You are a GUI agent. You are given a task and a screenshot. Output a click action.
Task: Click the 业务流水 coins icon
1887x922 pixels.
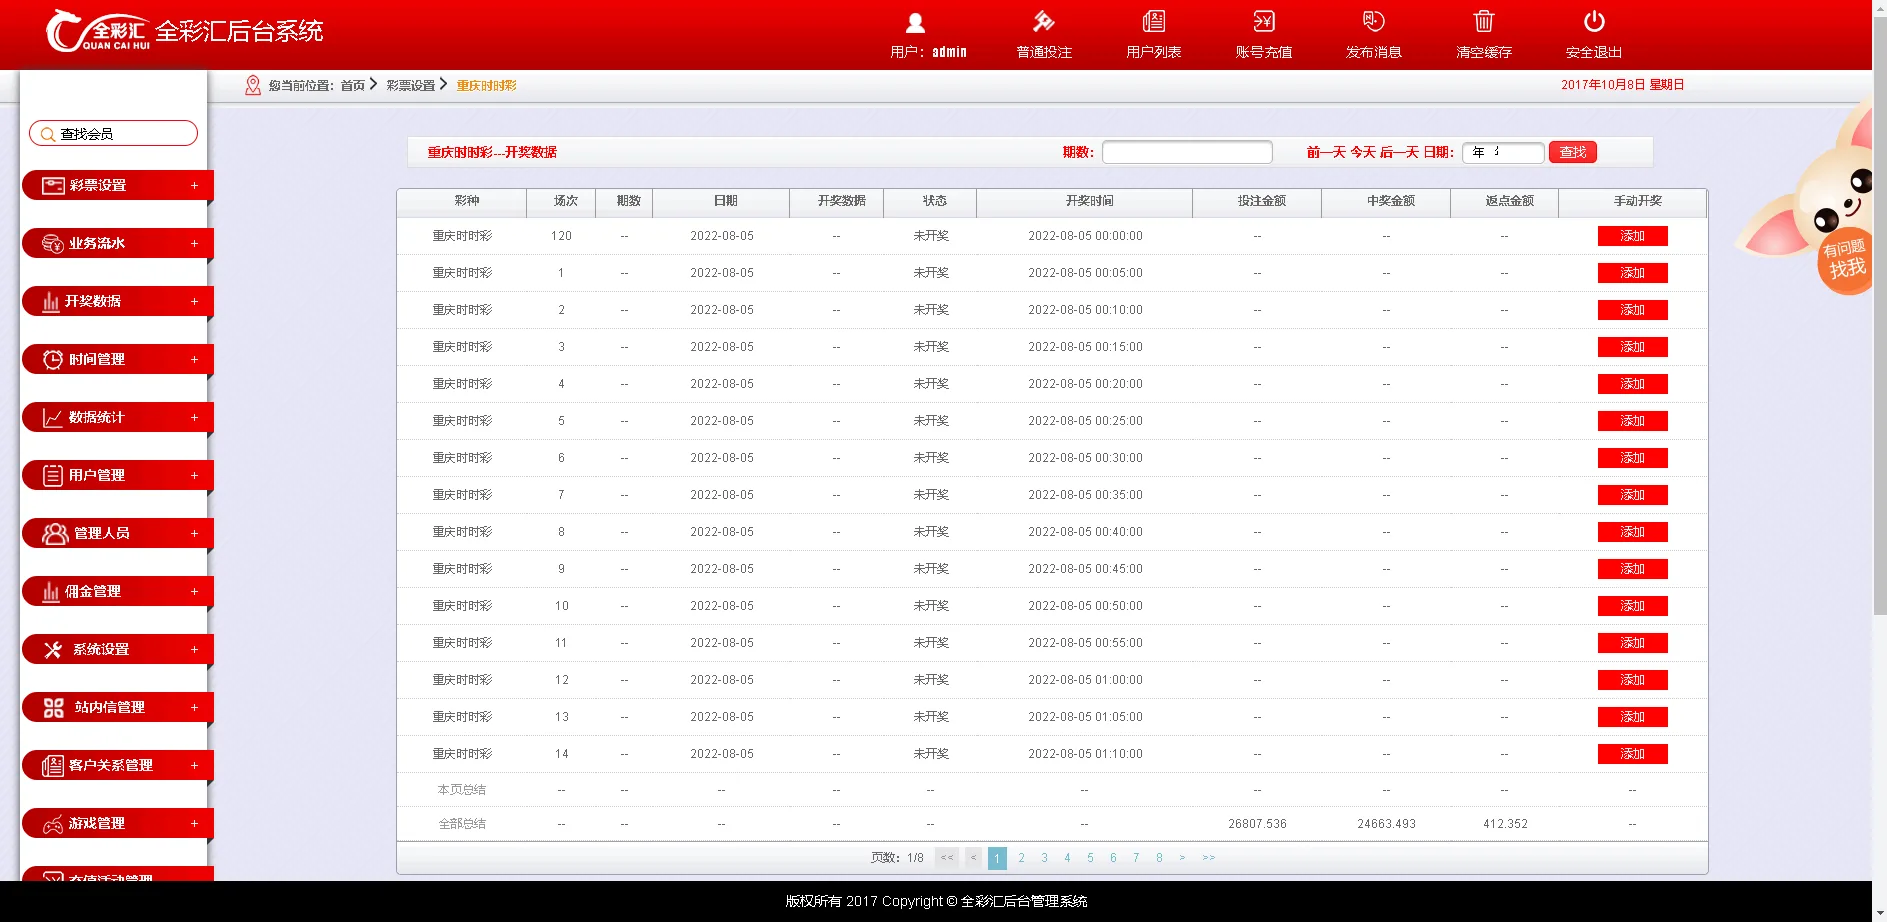point(53,243)
